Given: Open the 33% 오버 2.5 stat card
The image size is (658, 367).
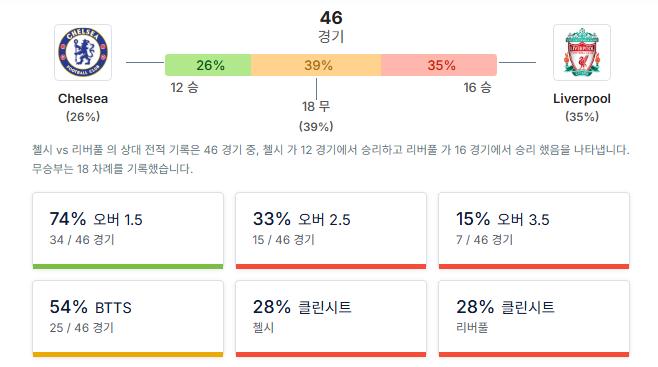Looking at the screenshot, I should tap(331, 231).
